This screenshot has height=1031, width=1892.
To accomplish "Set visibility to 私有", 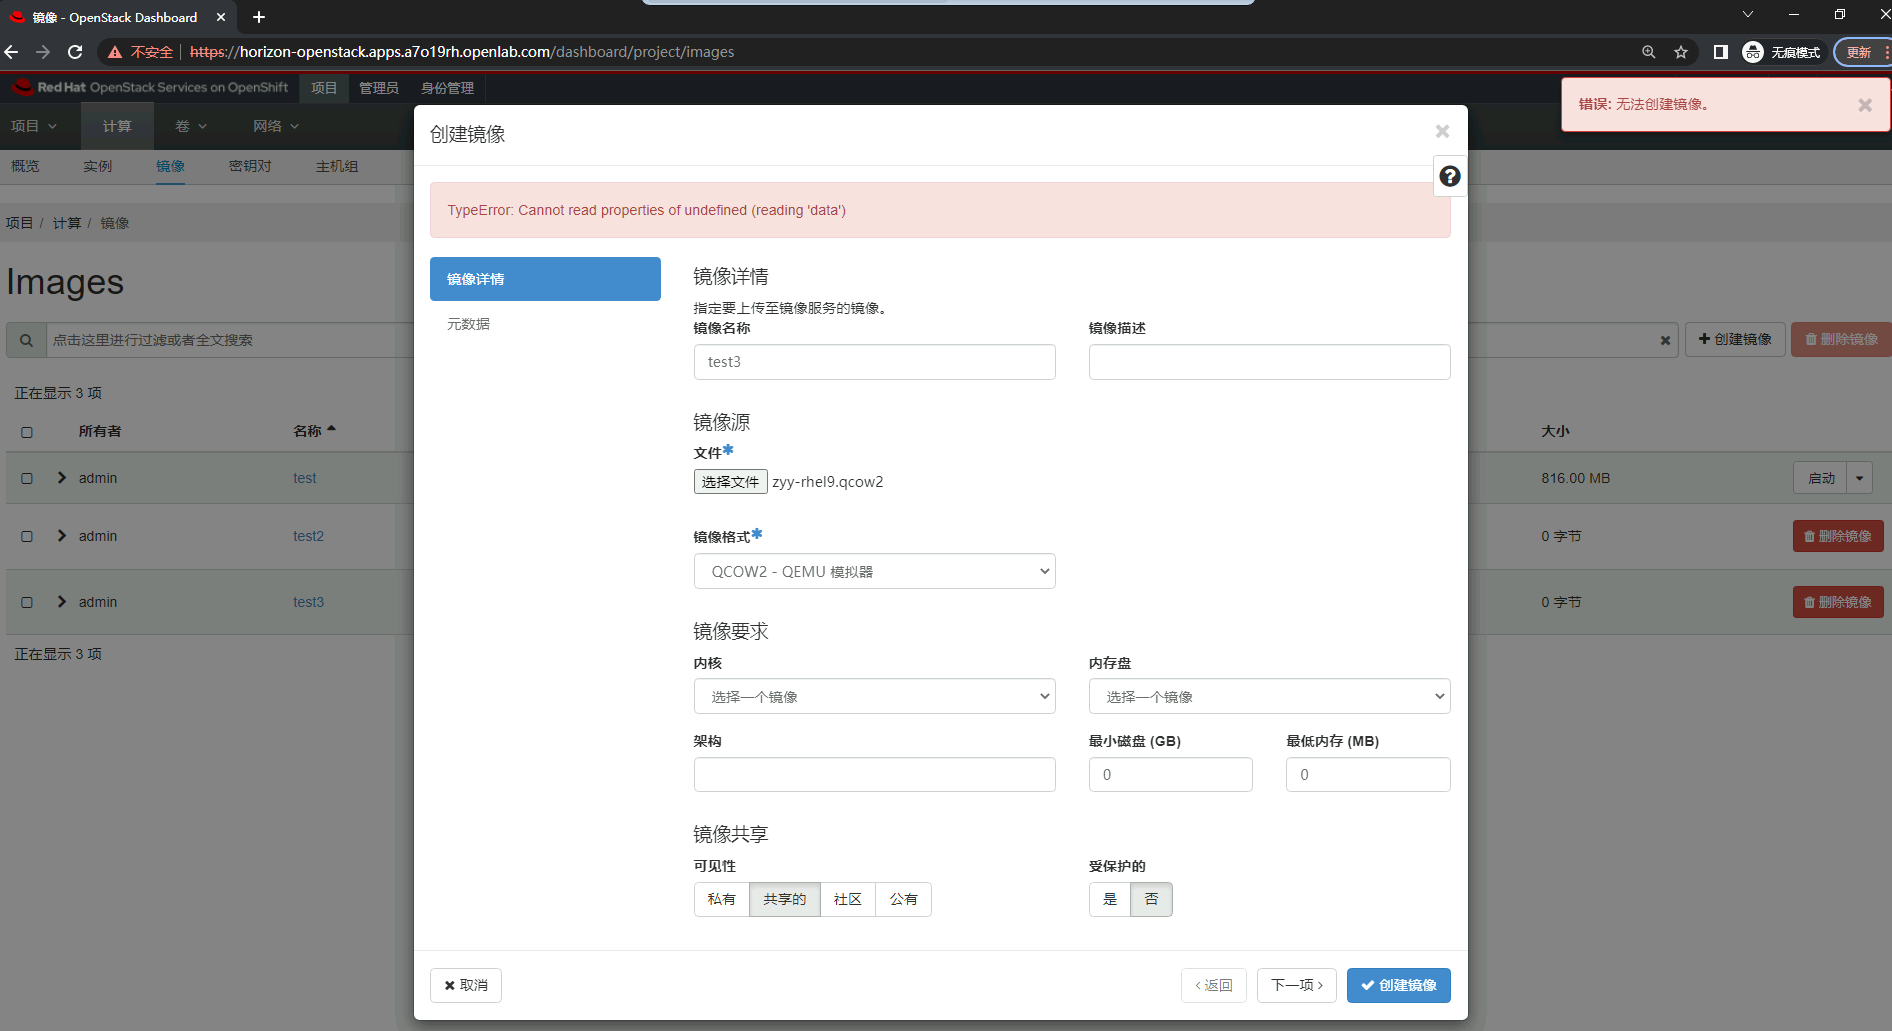I will pos(722,900).
